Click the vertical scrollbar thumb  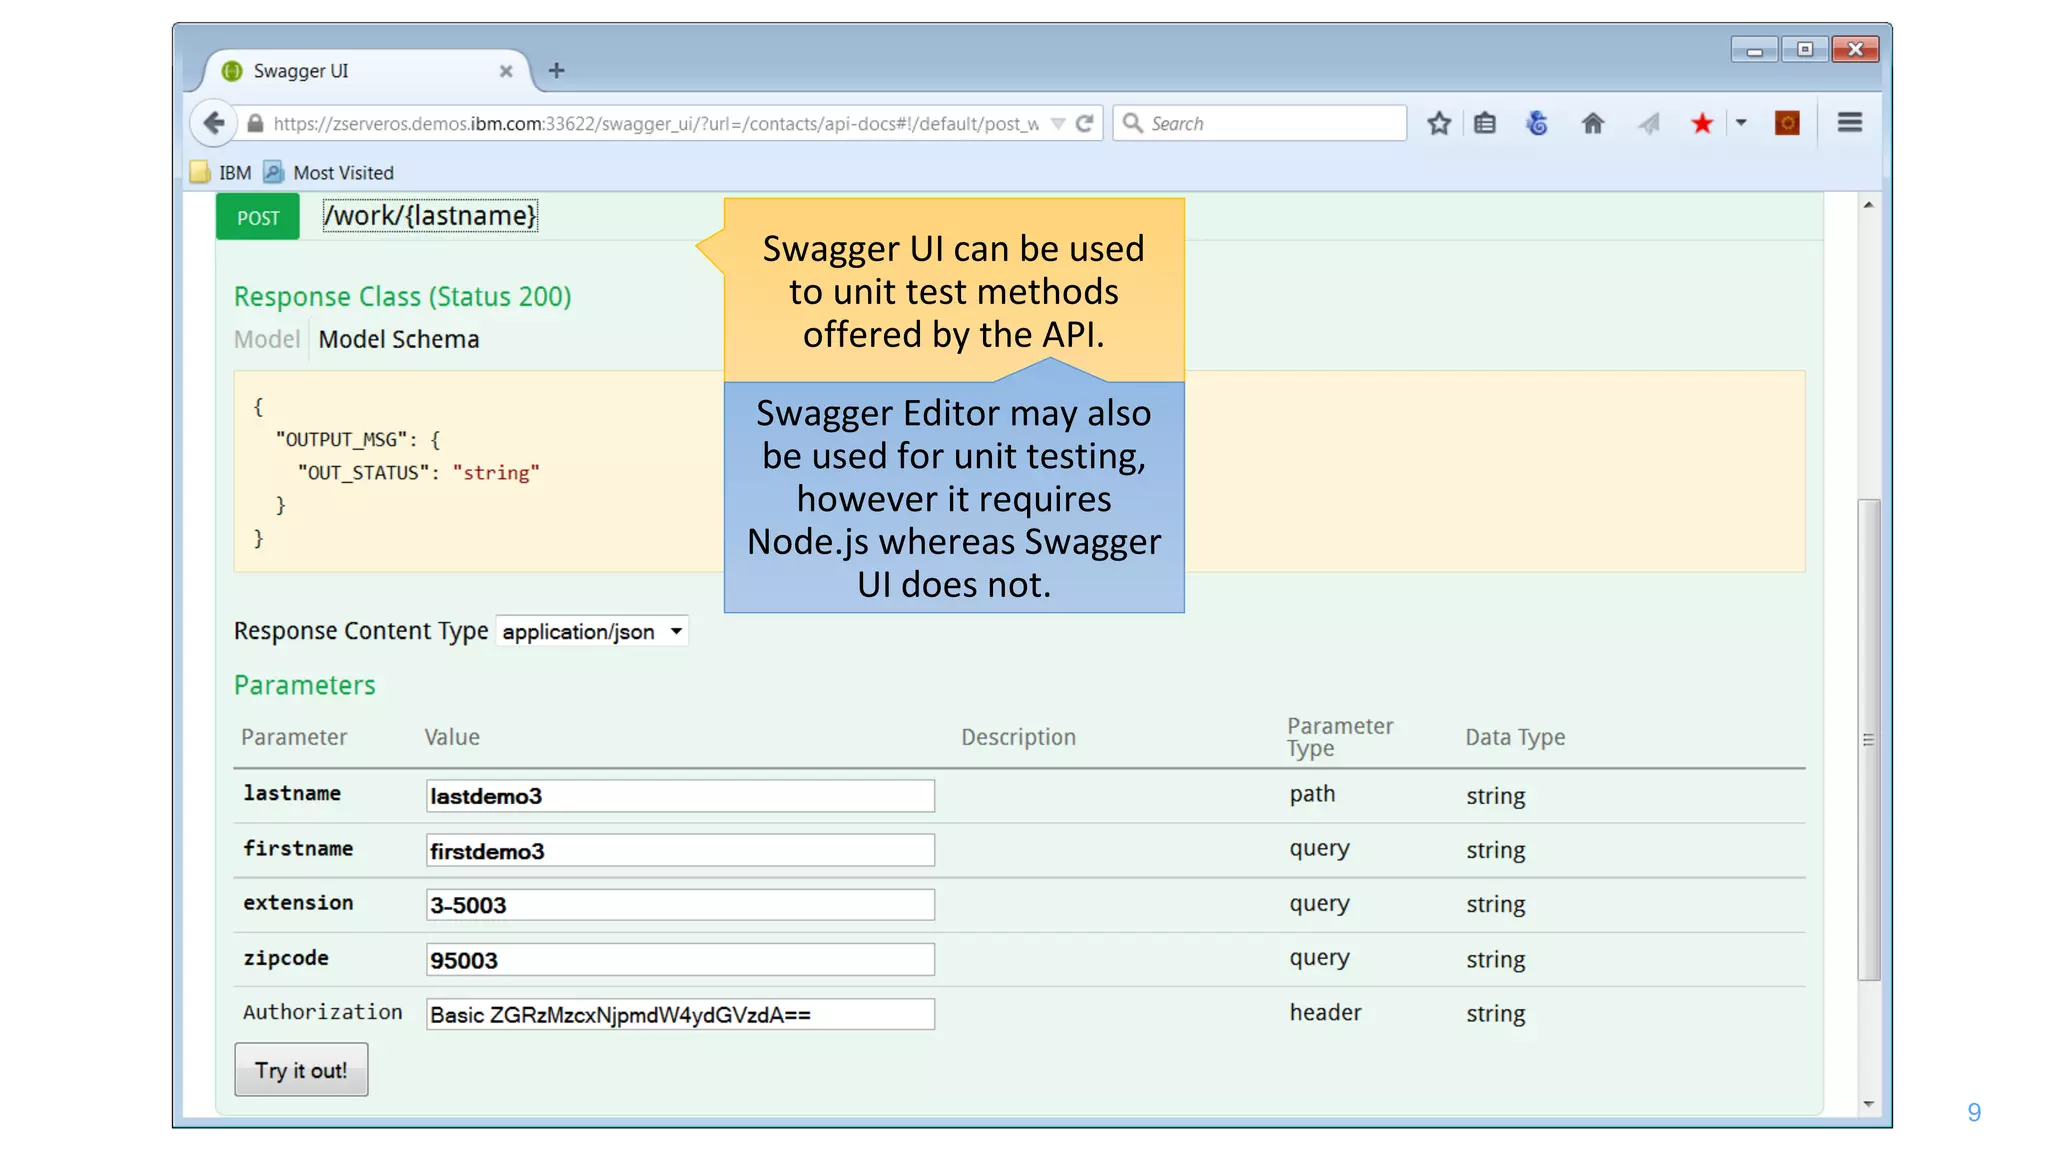[1868, 740]
